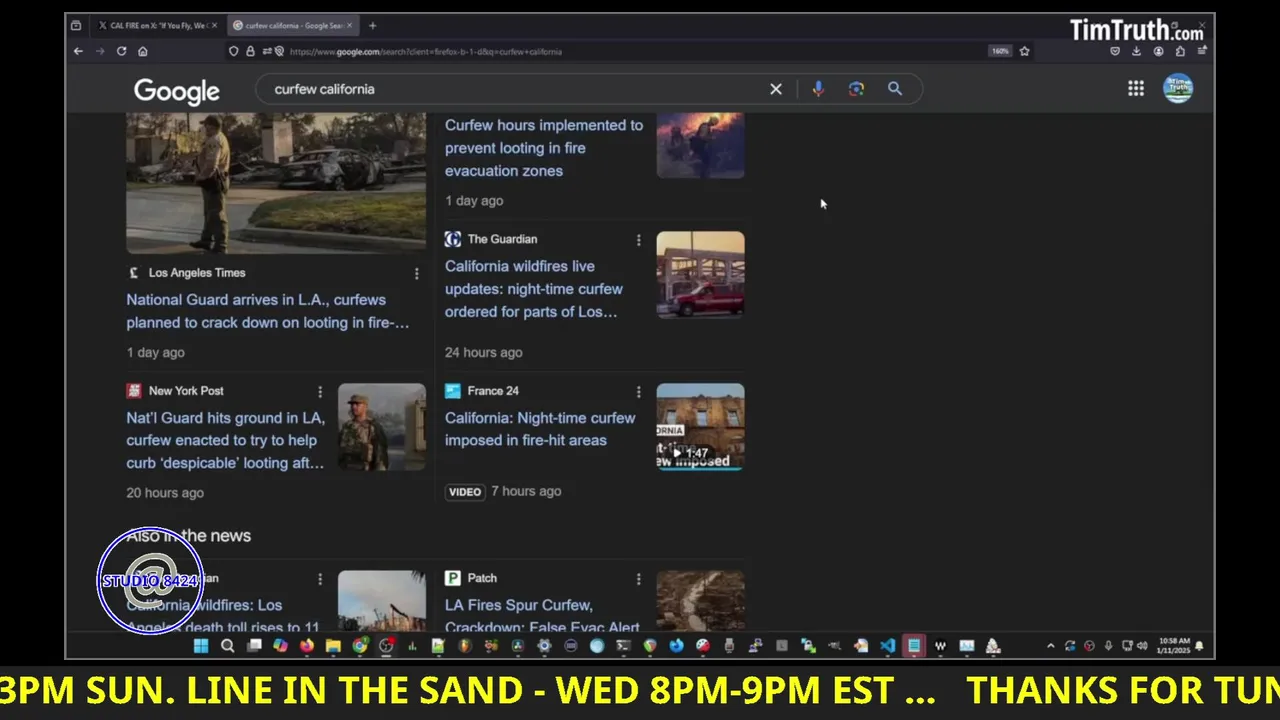
Task: Go to the Firefox home page
Action: 143,51
